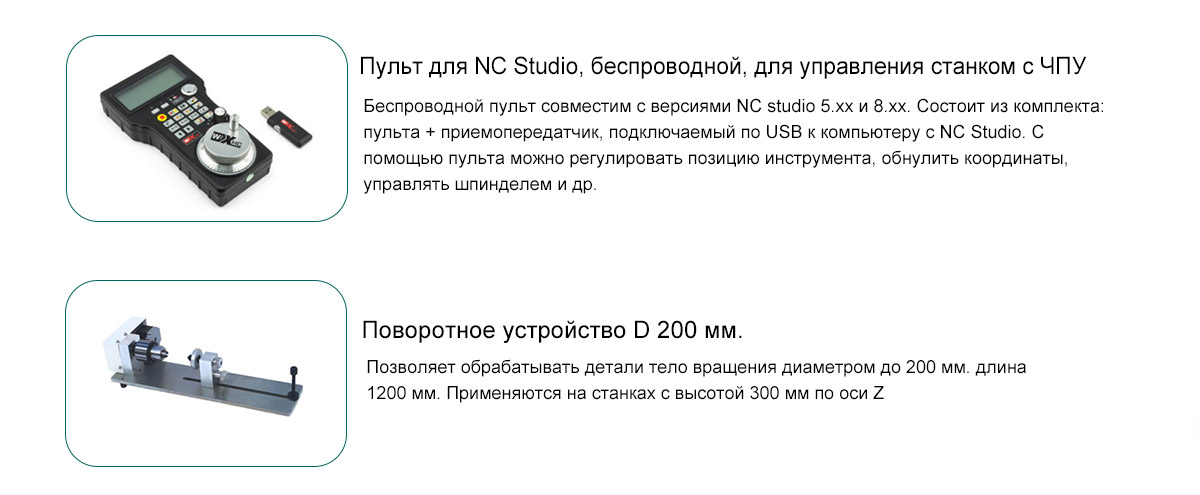Select the 'Позволяет обрабатывать детали' description line
The height and width of the screenshot is (495, 1200).
point(696,368)
